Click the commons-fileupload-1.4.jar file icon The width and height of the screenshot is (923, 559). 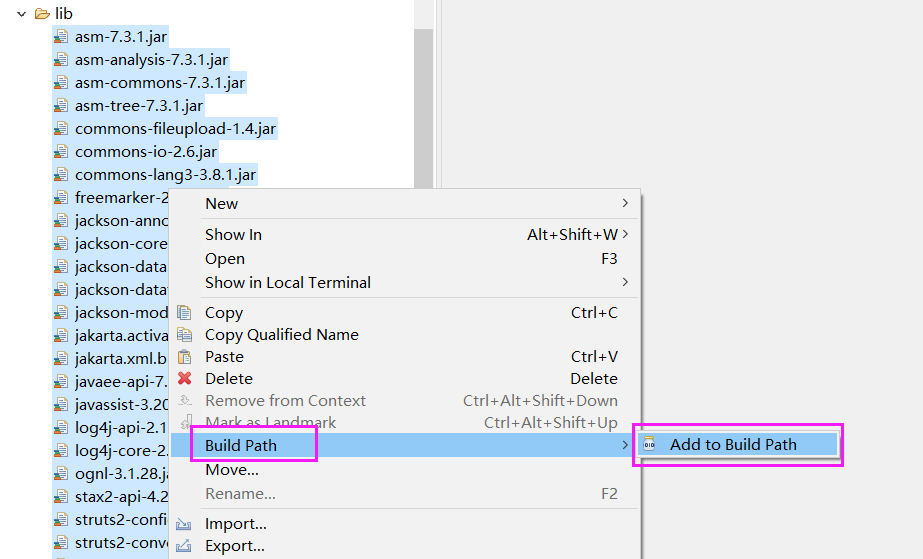coord(61,129)
